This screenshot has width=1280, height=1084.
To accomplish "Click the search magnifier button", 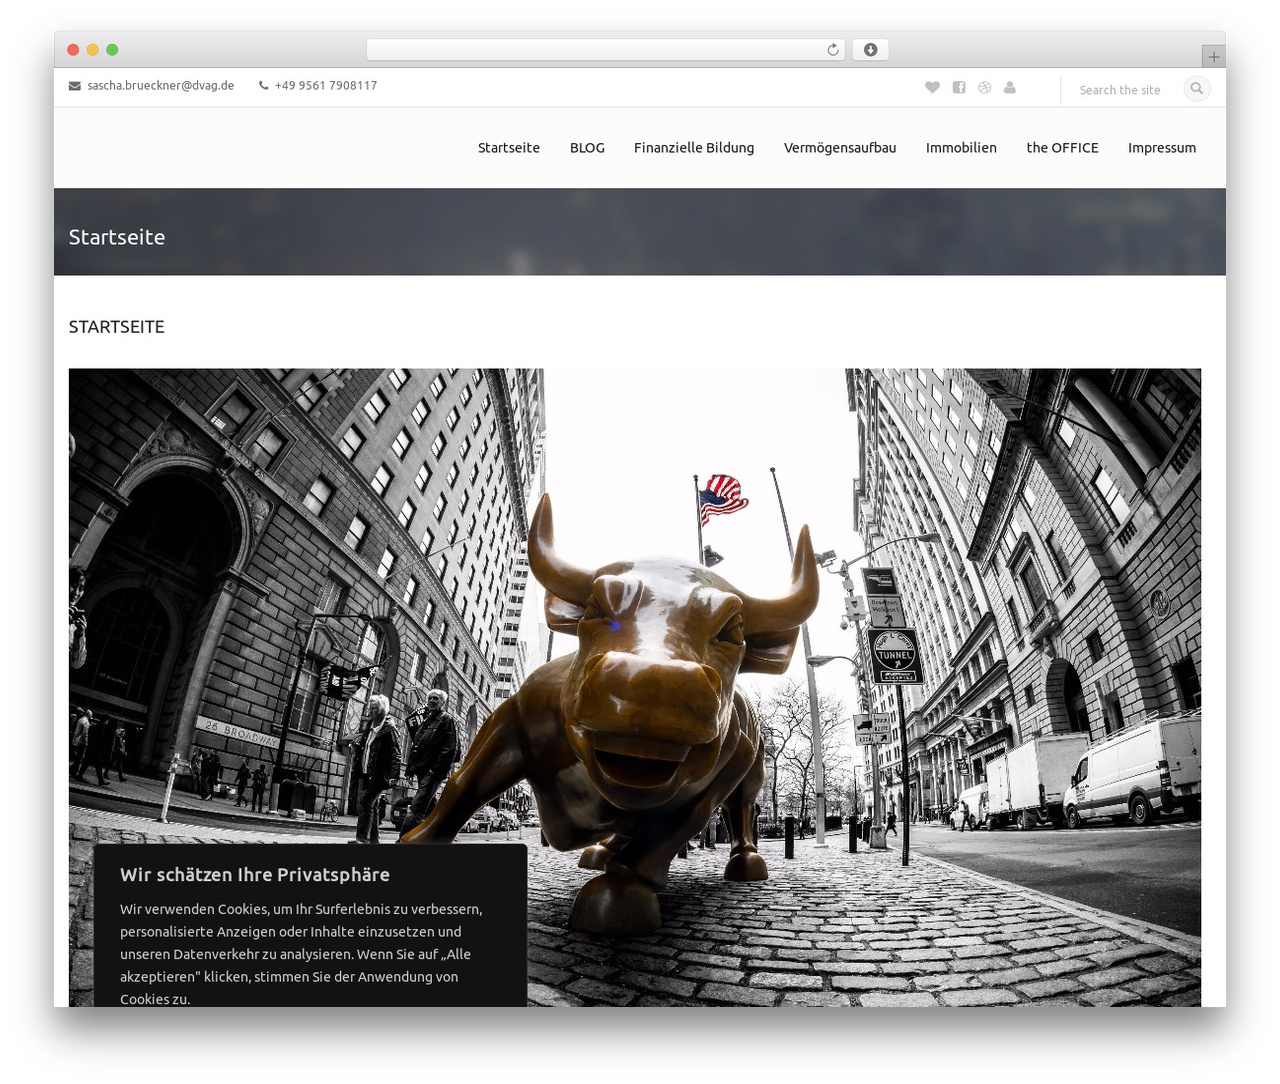I will 1197,89.
